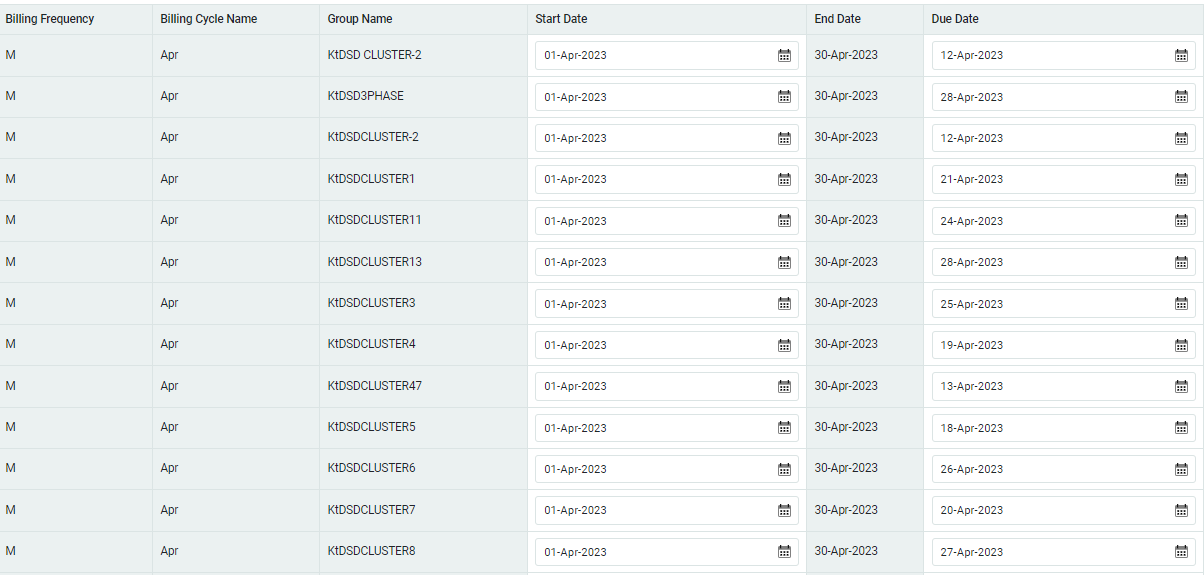Click the M frequency value in KtDSDCLUSTER3 row
The width and height of the screenshot is (1204, 575).
(x=10, y=303)
